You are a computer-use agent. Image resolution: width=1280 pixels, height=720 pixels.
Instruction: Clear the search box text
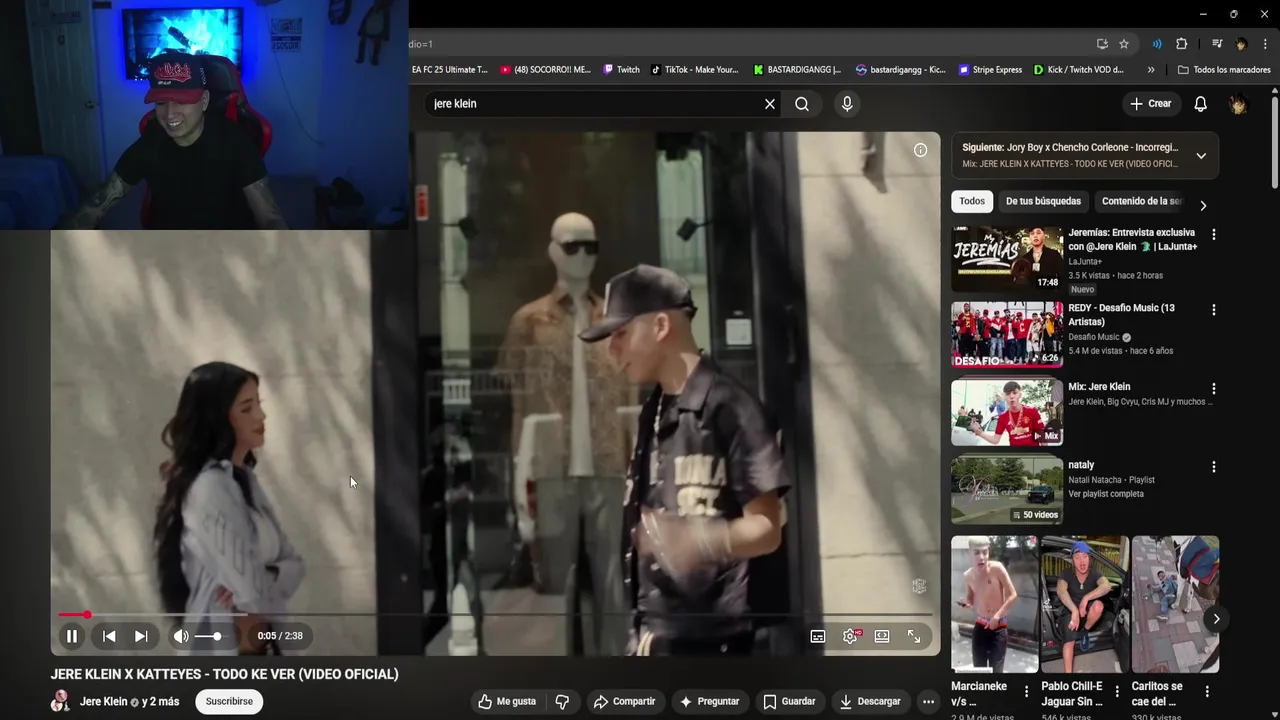pyautogui.click(x=770, y=104)
